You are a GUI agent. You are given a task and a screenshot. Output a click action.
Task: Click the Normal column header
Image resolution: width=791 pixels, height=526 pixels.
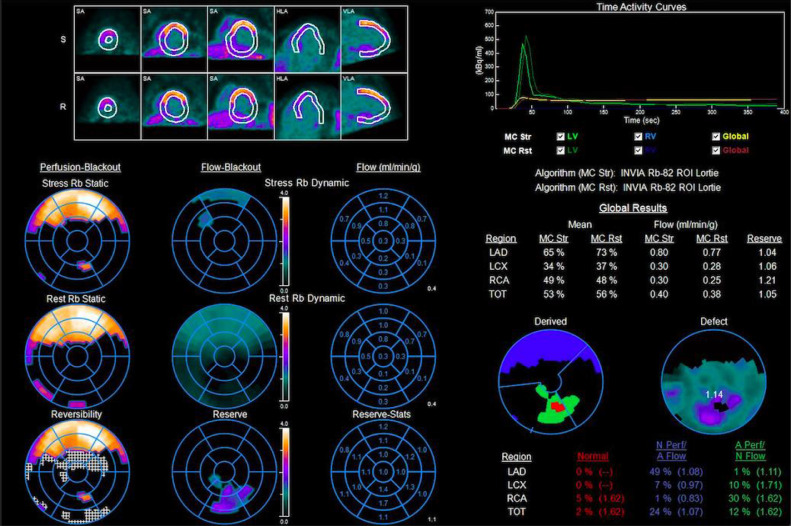pos(593,456)
